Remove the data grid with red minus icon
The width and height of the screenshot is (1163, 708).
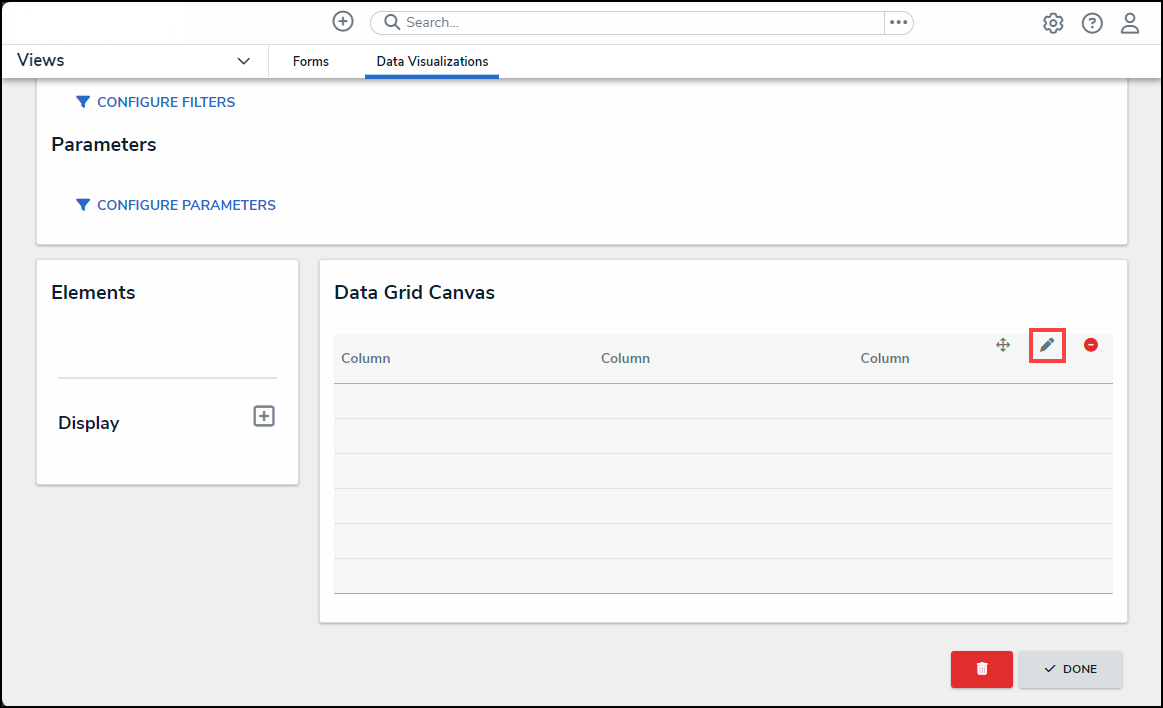pyautogui.click(x=1091, y=345)
